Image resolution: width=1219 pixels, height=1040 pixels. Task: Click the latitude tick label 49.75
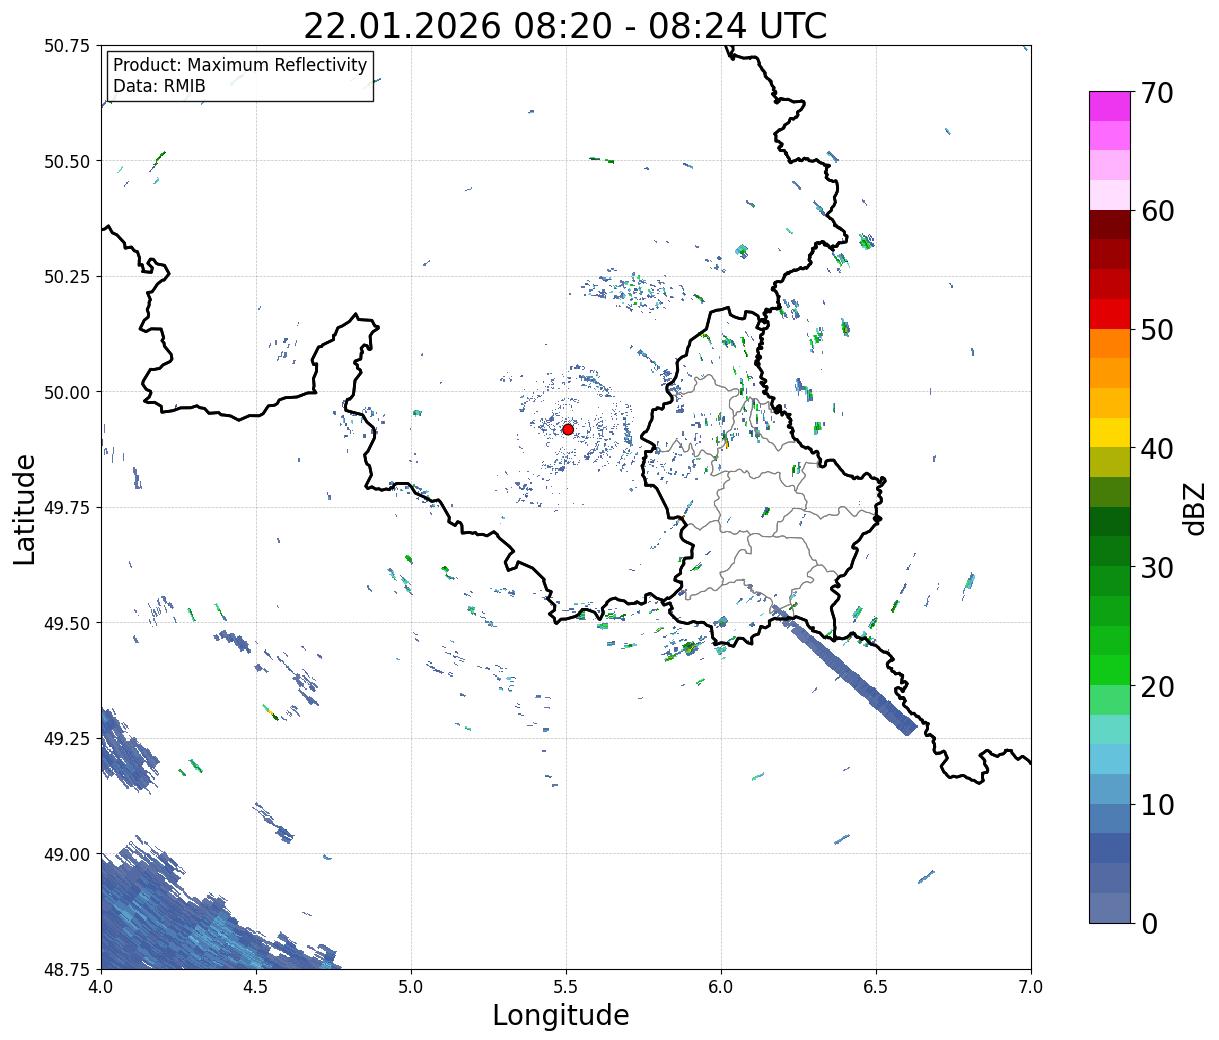(x=67, y=508)
